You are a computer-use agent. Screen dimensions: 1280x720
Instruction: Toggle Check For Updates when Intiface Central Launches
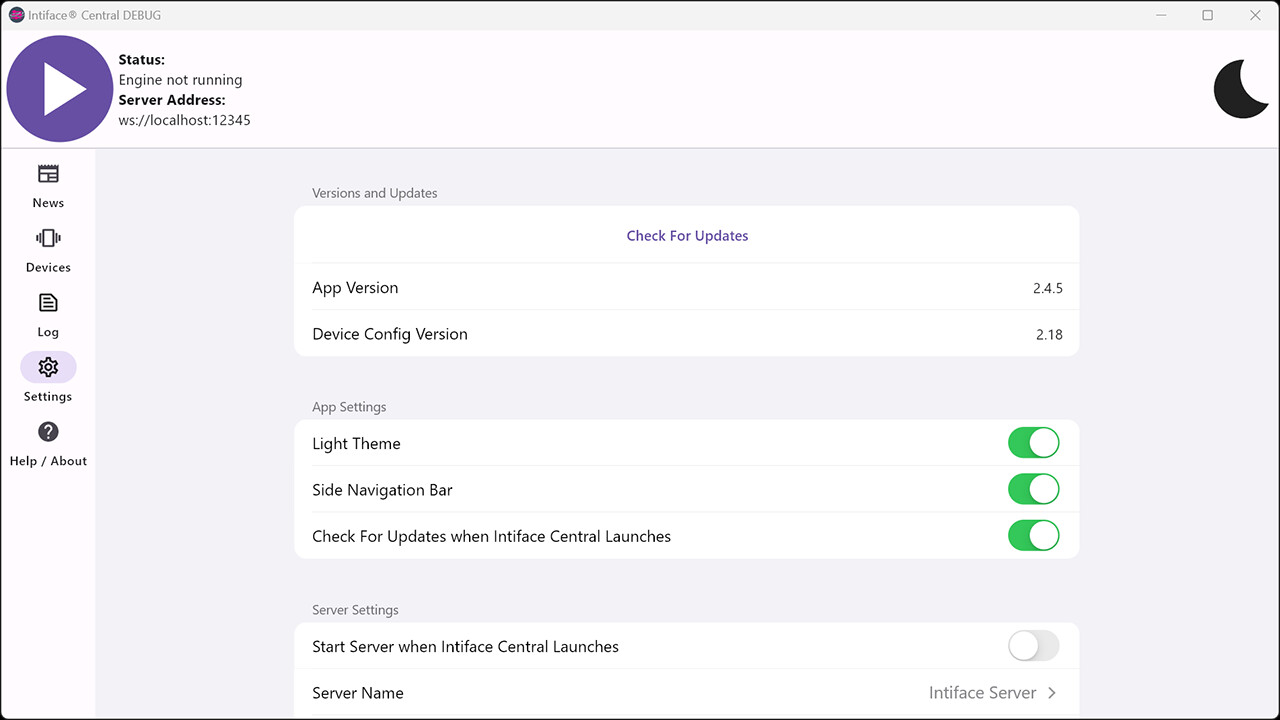click(x=1033, y=535)
